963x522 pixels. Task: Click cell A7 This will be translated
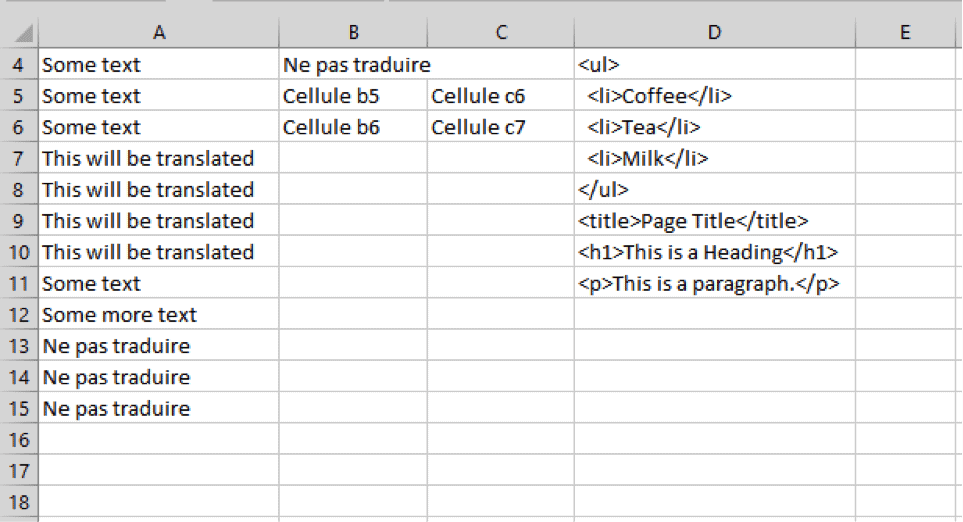pyautogui.click(x=158, y=158)
